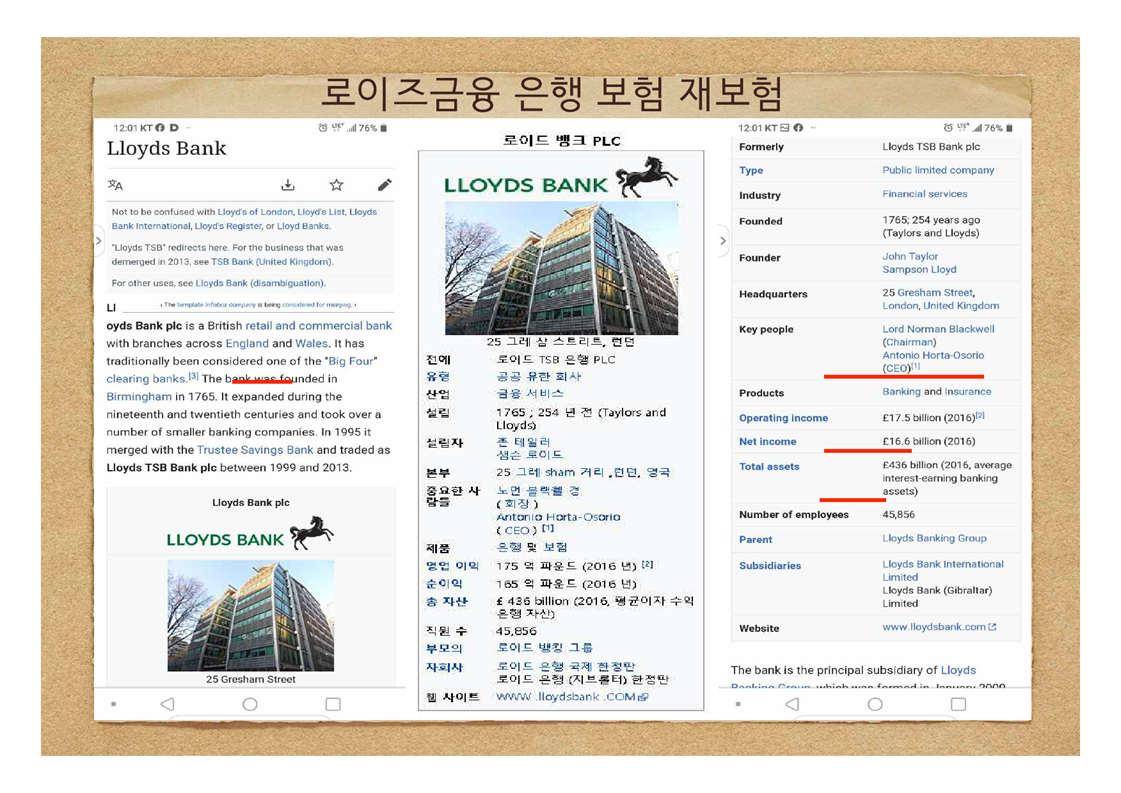
Task: Open "Sampson Lloyd" founder link
Action: point(919,270)
